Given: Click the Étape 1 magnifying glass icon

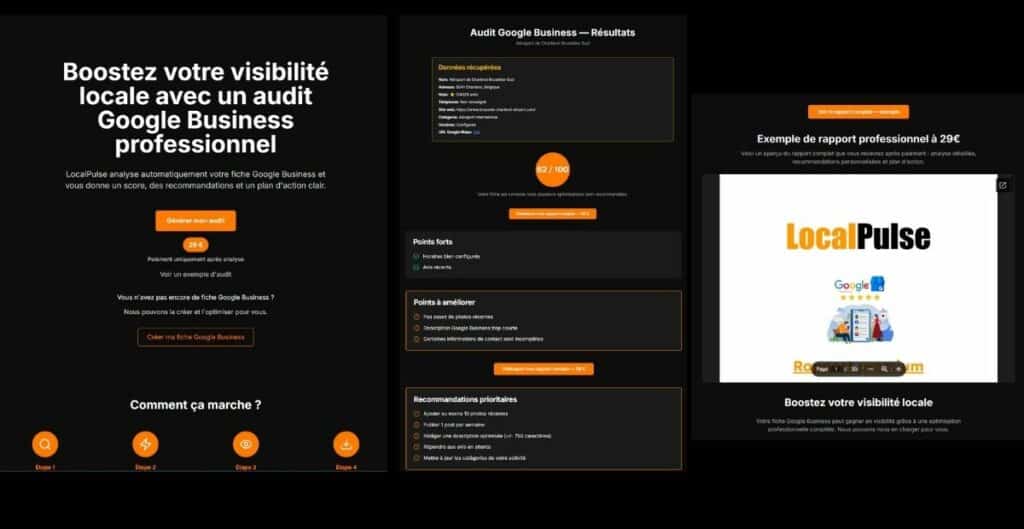Looking at the screenshot, I should coord(45,444).
